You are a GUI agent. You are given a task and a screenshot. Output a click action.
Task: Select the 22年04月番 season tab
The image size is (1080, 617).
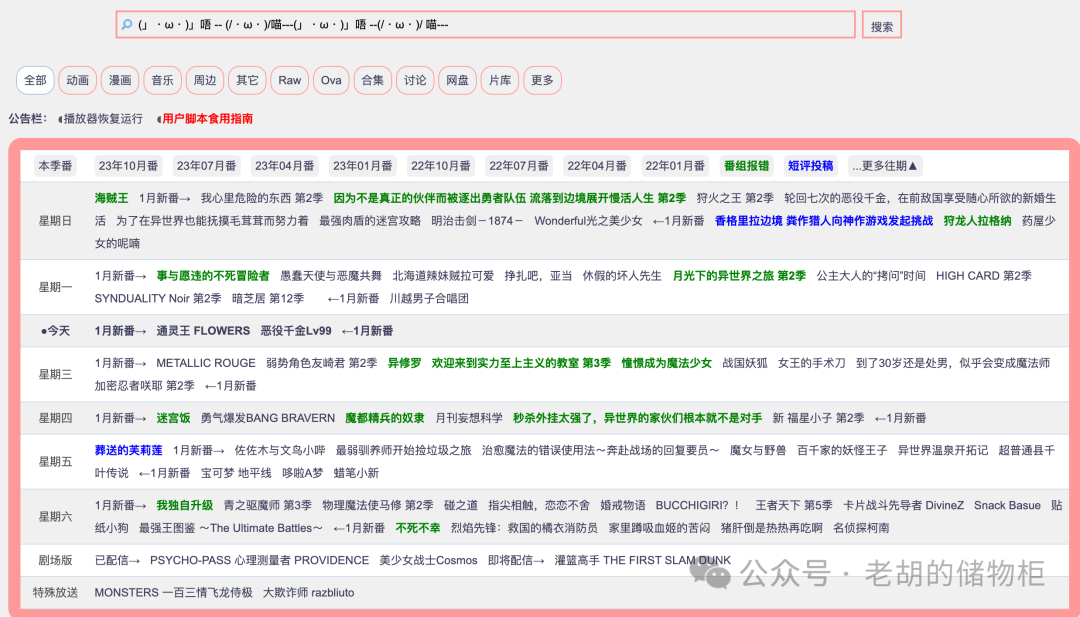tap(597, 166)
